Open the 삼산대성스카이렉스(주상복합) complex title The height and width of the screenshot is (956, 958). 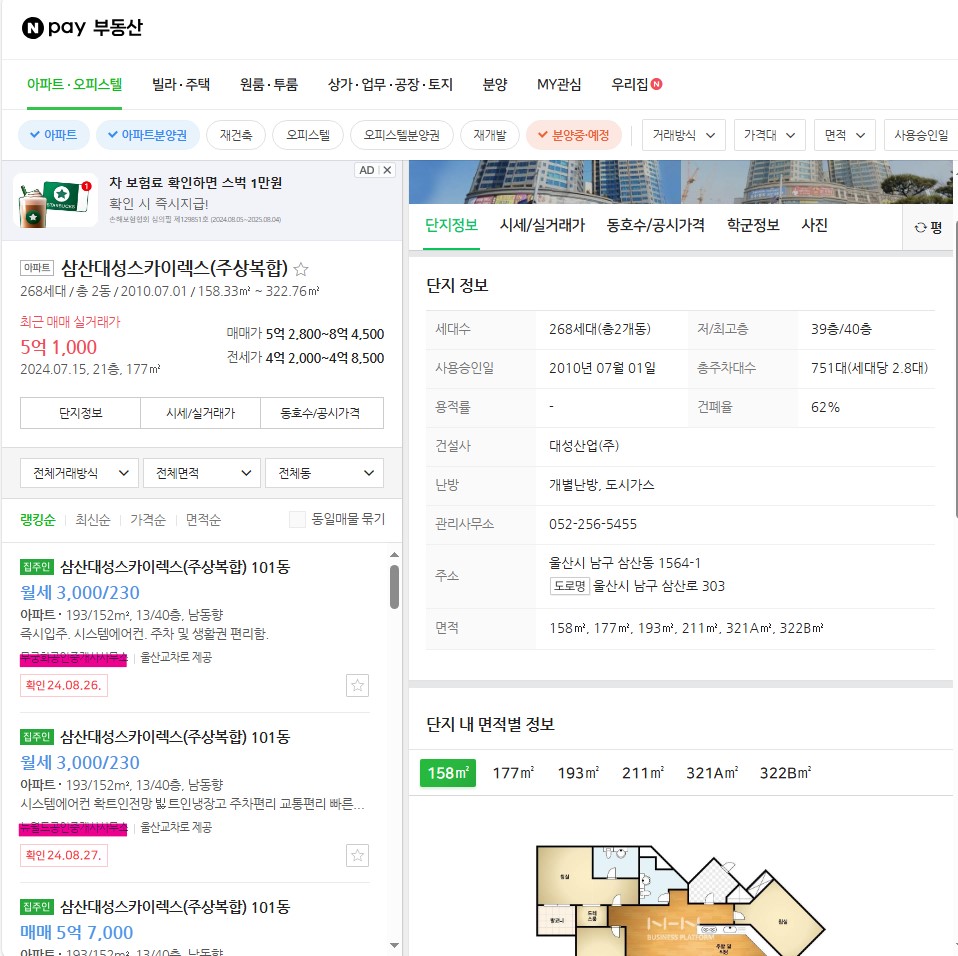point(174,268)
